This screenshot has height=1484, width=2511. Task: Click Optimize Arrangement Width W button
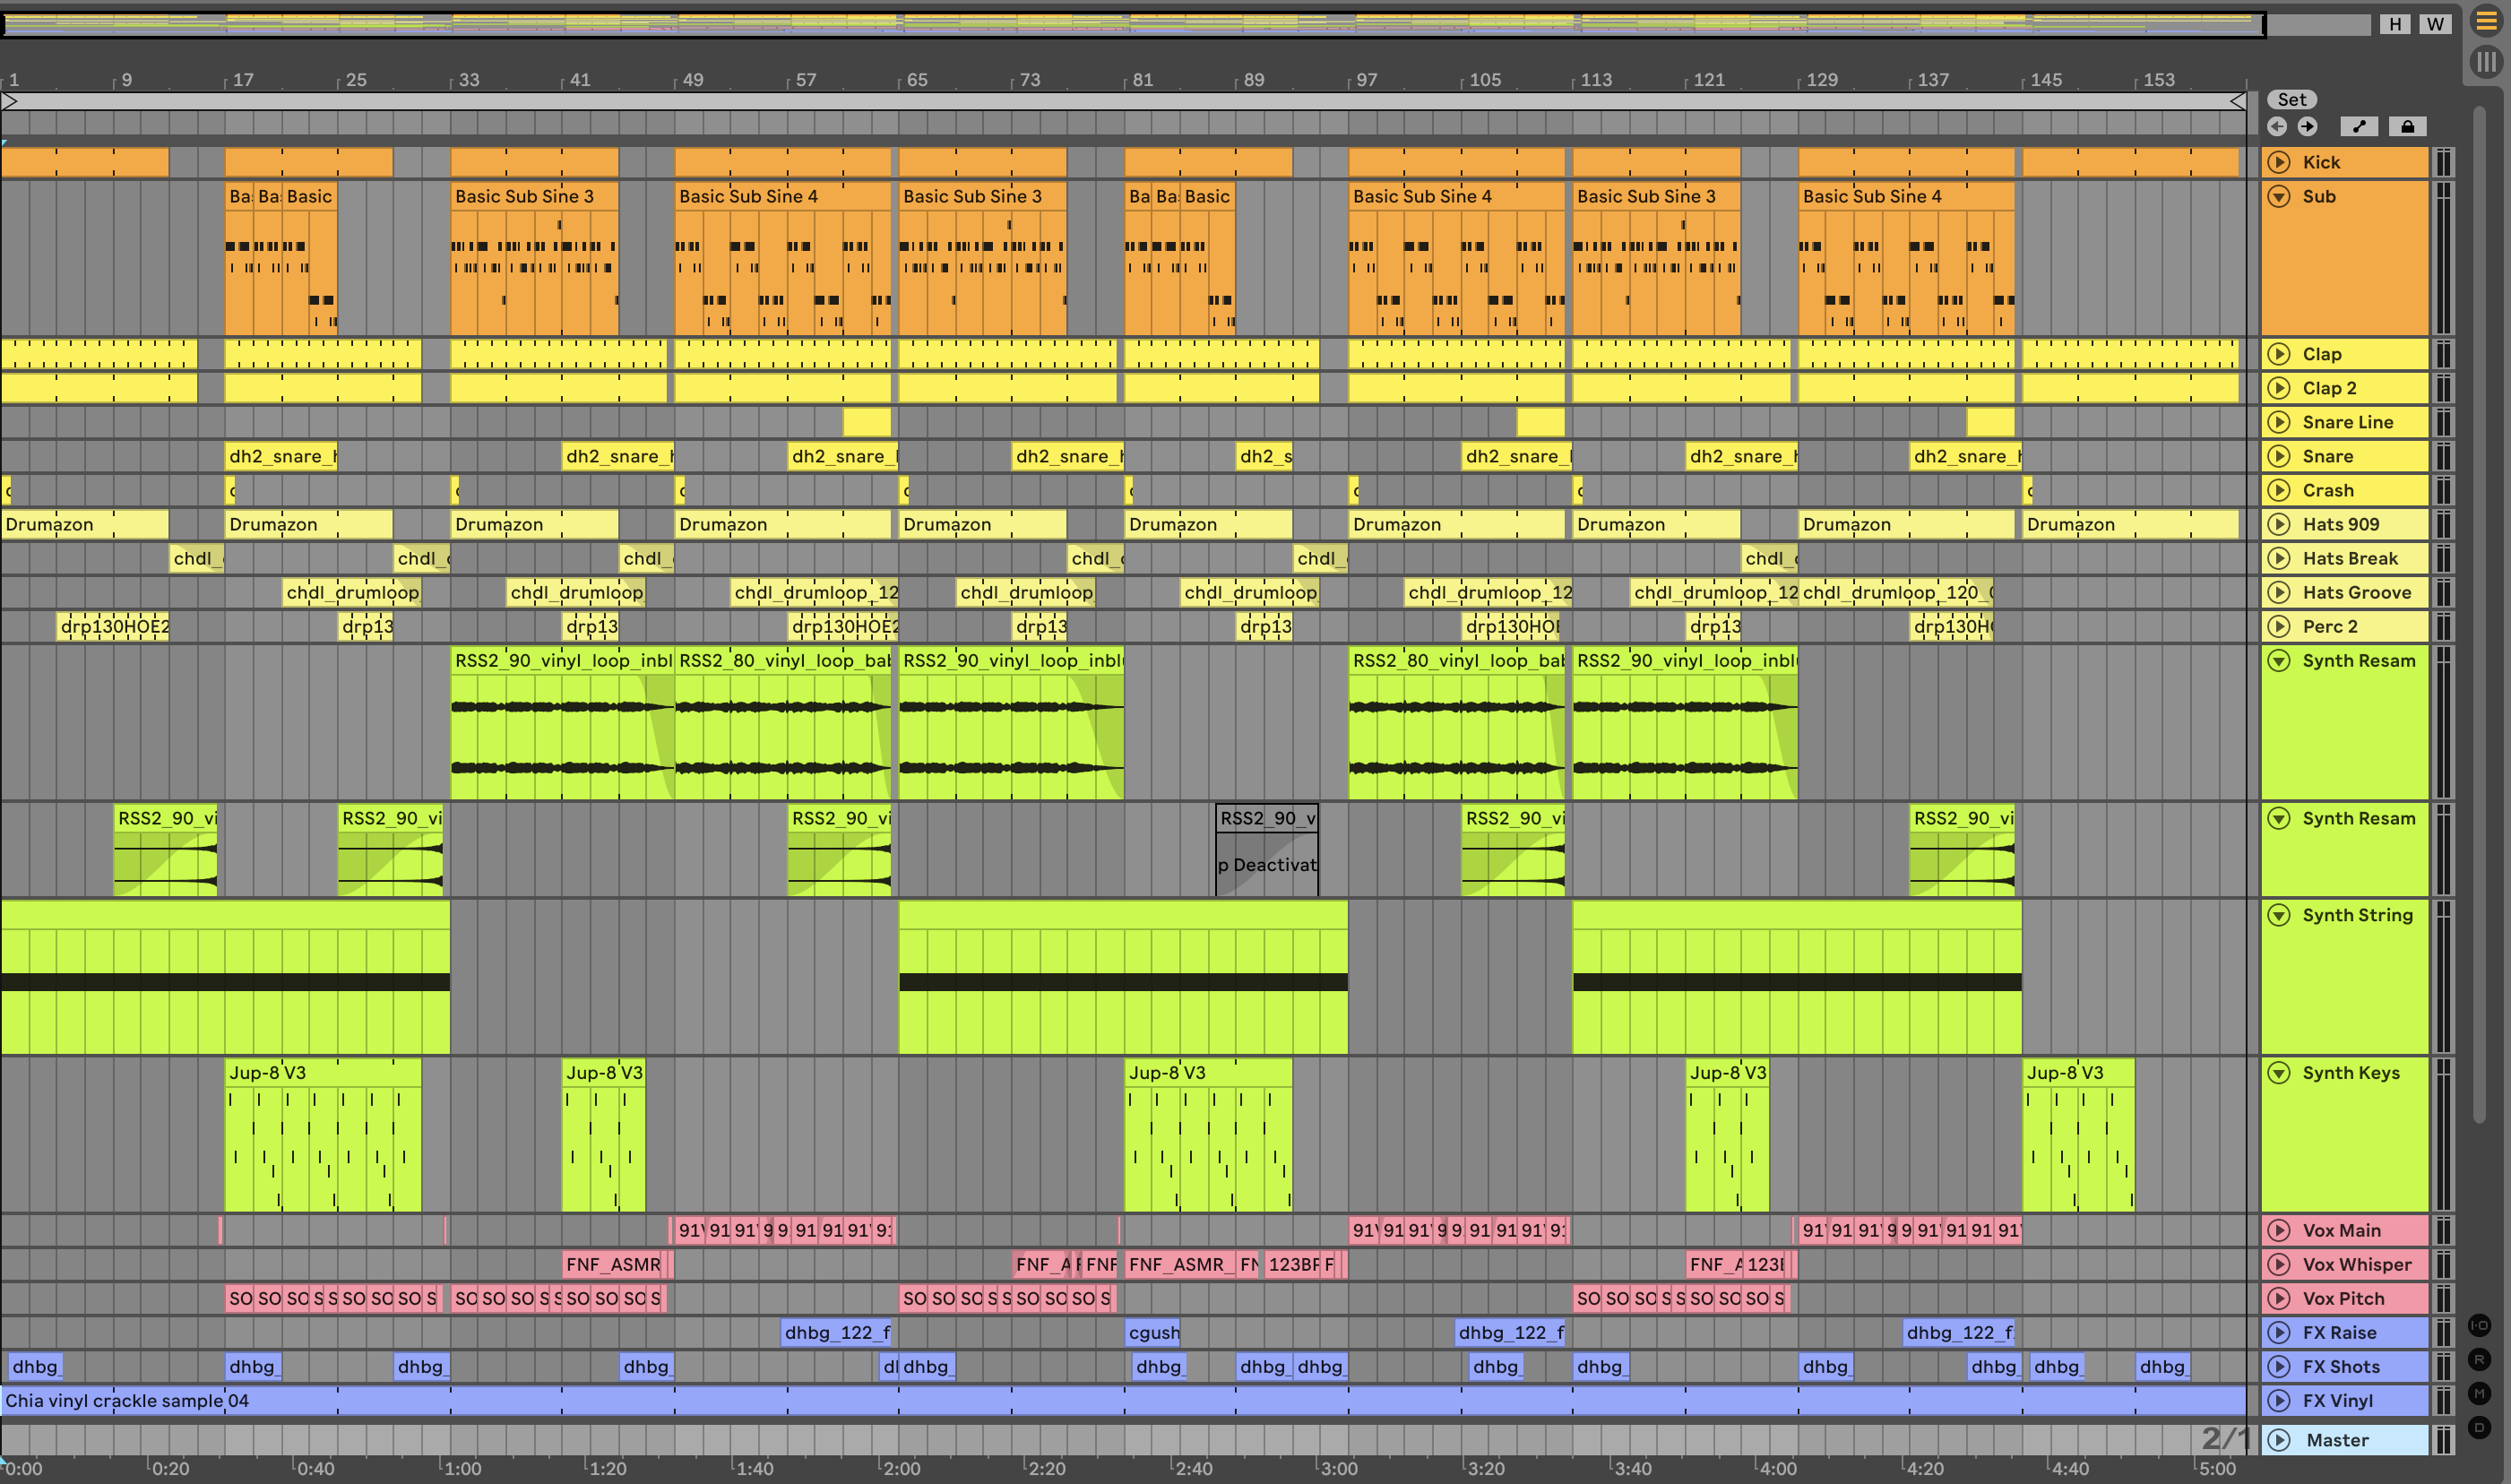pyautogui.click(x=2435, y=24)
